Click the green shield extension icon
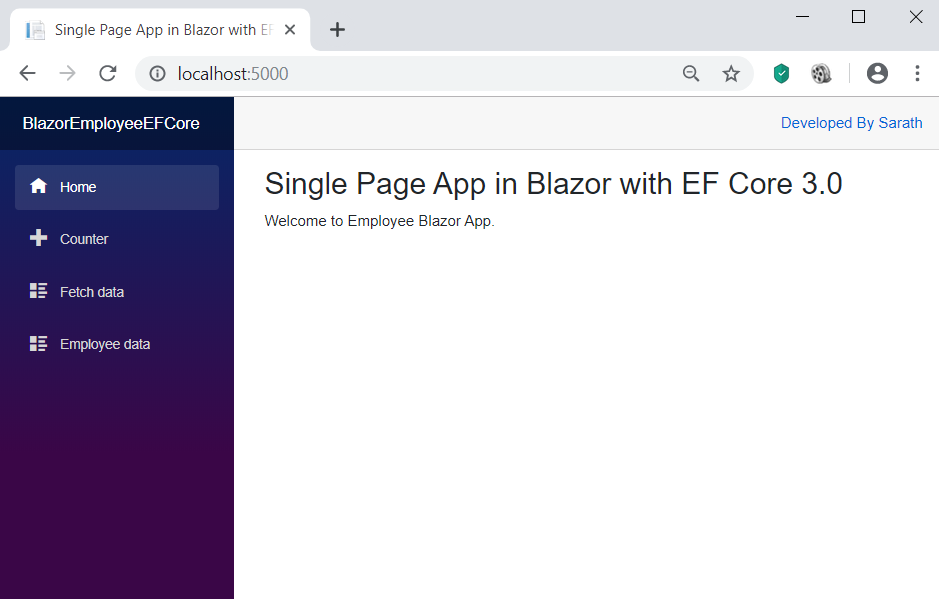 coord(781,74)
